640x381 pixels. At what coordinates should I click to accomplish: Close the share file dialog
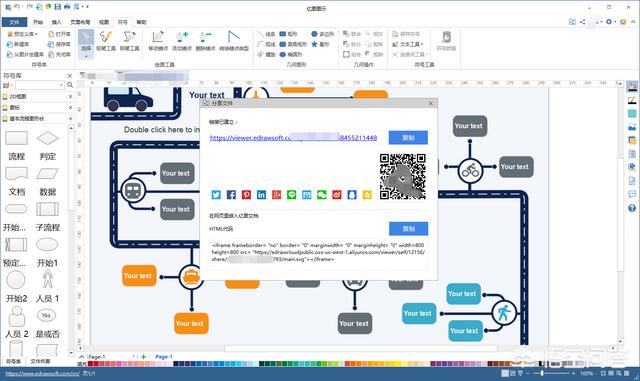[431, 103]
